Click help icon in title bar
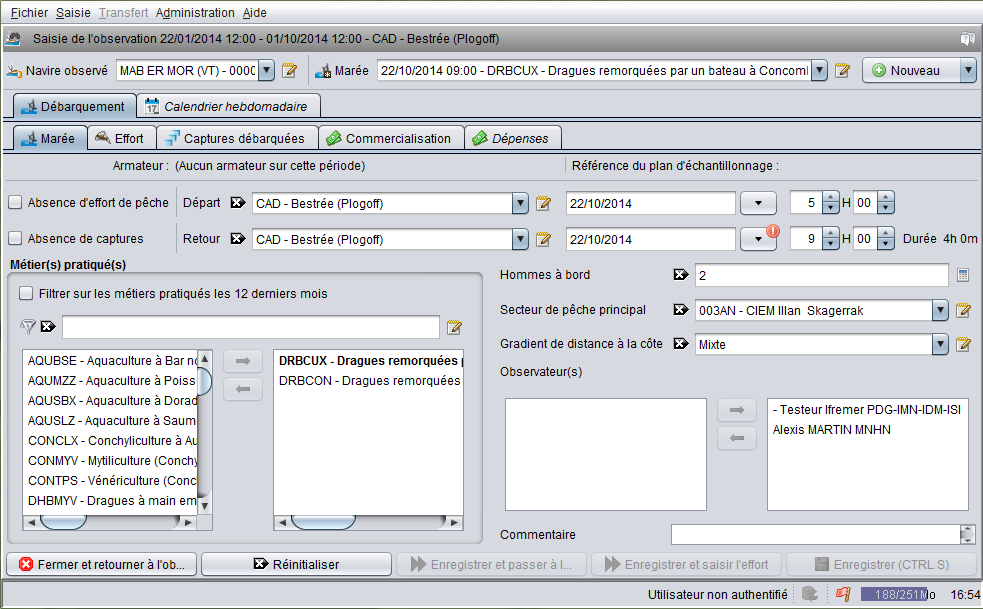This screenshot has height=609, width=983. pos(967,39)
